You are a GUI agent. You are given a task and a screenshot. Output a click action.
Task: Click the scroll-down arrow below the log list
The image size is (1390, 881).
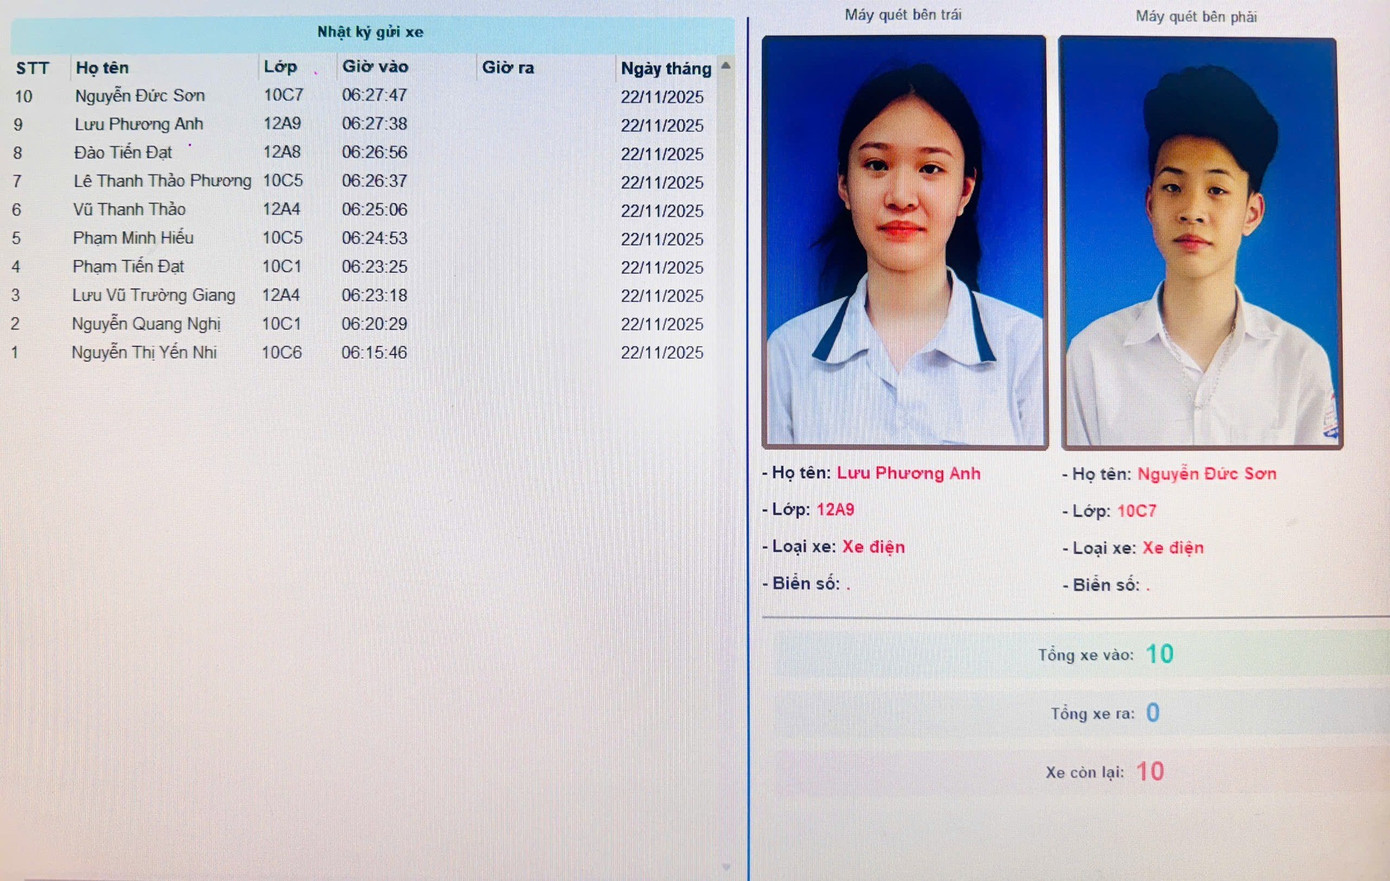coord(726,868)
